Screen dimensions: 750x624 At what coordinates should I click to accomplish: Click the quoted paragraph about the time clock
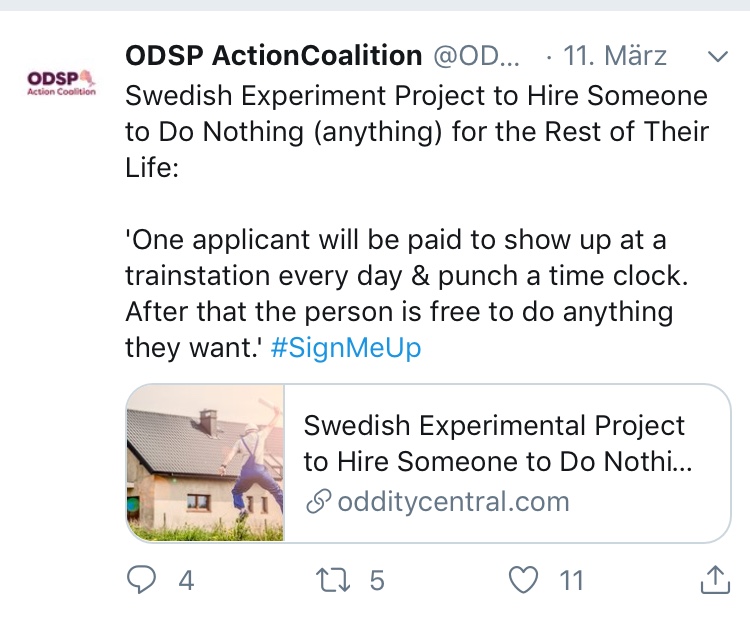pos(400,294)
